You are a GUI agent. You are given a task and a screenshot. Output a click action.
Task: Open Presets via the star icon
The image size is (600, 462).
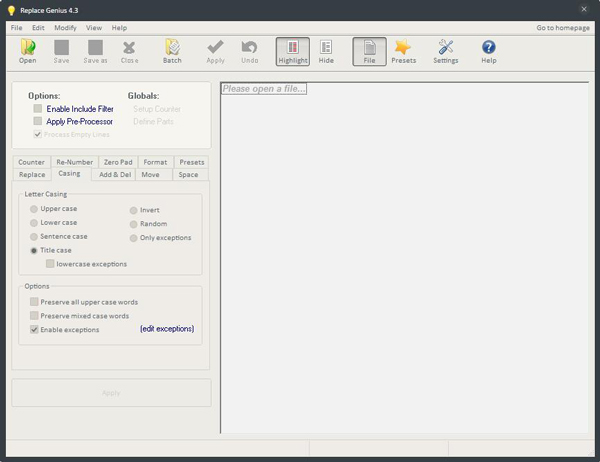(x=403, y=51)
